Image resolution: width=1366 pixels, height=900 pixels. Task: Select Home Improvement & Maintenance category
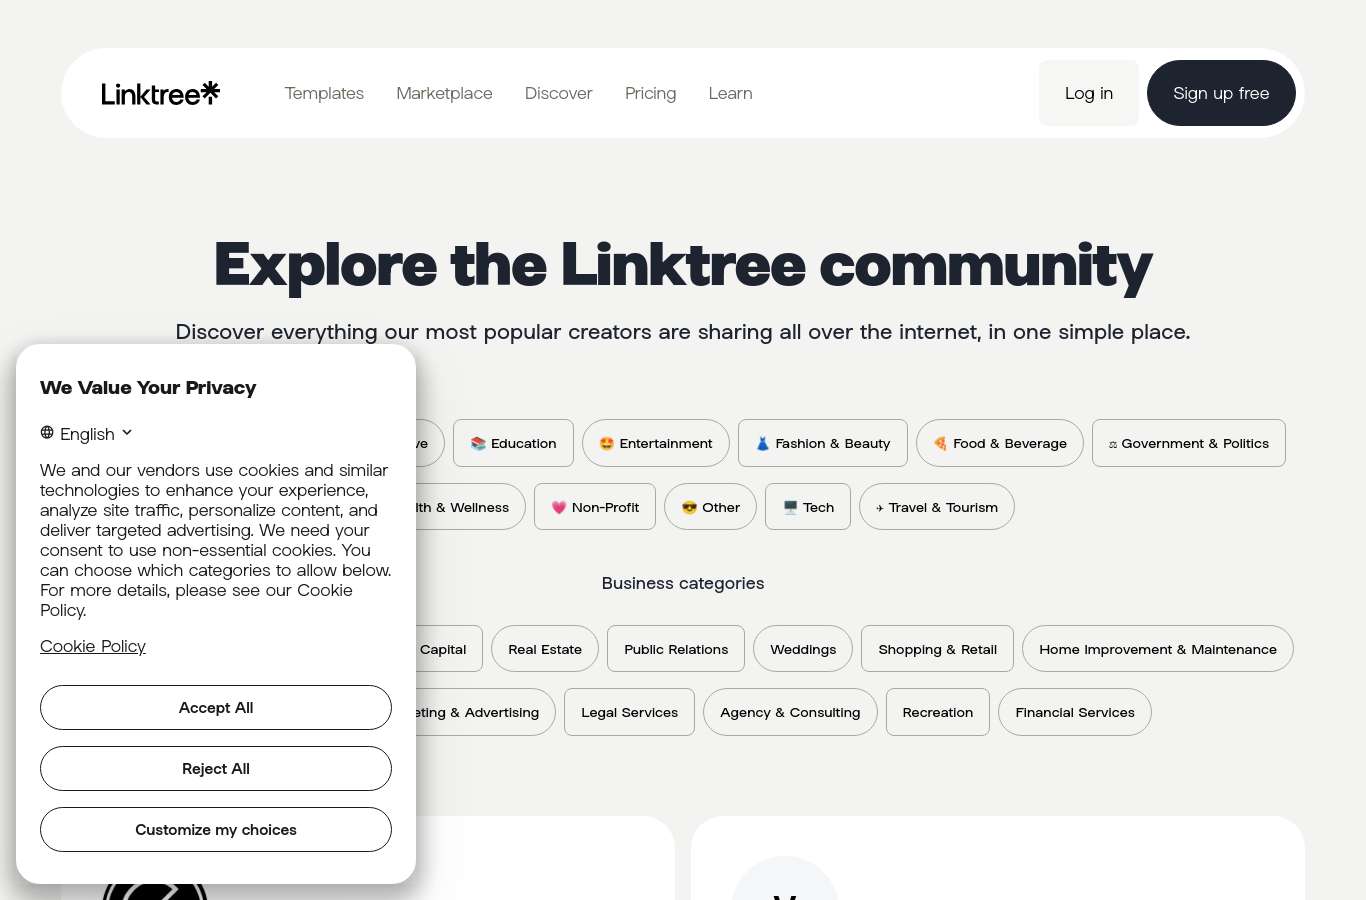[x=1158, y=649]
